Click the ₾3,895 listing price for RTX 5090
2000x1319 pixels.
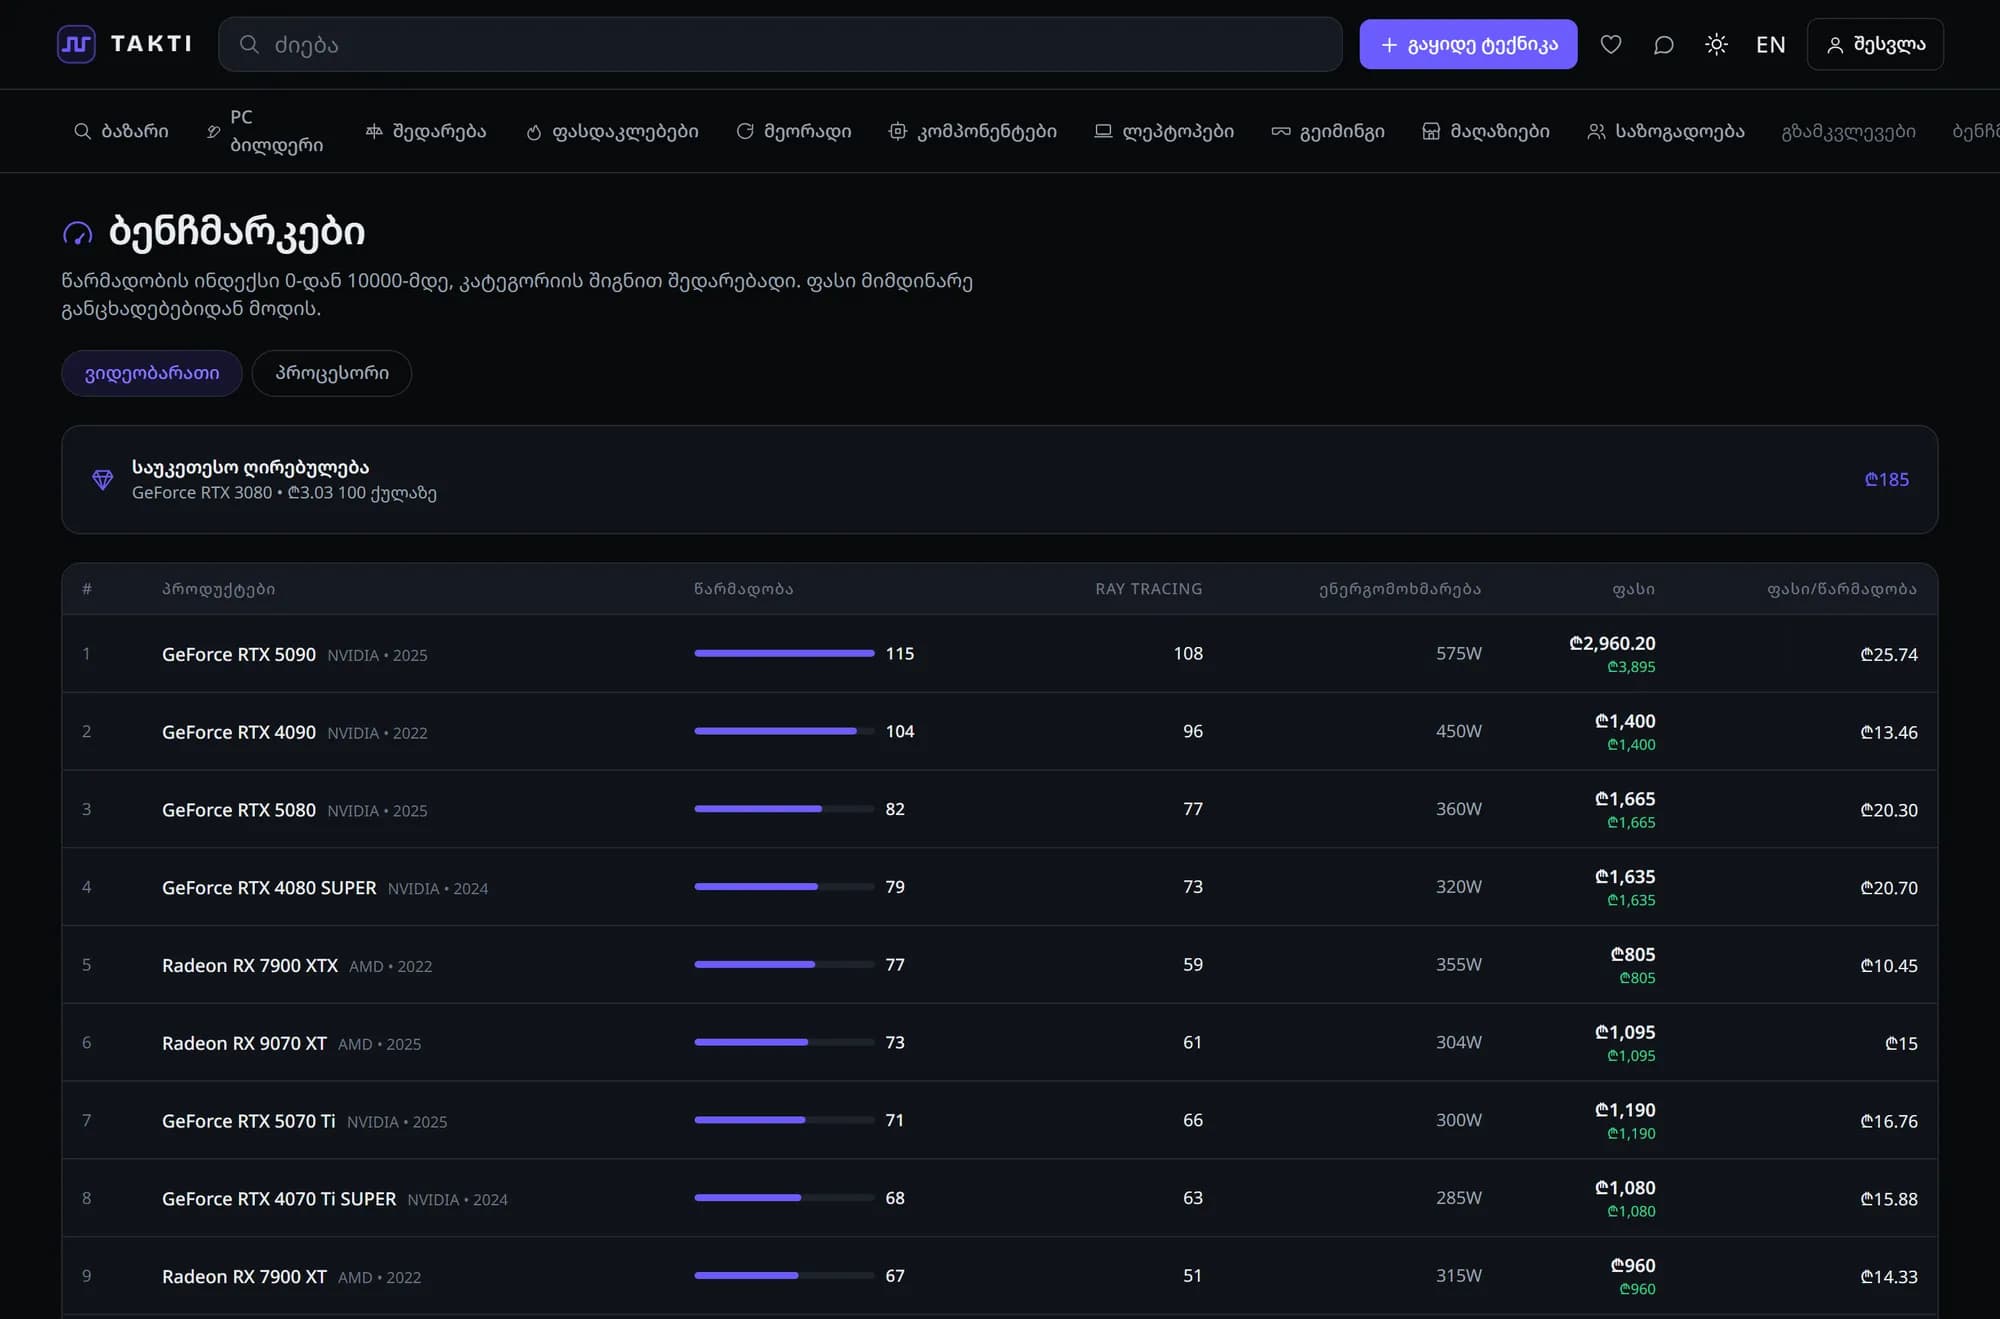[1631, 667]
